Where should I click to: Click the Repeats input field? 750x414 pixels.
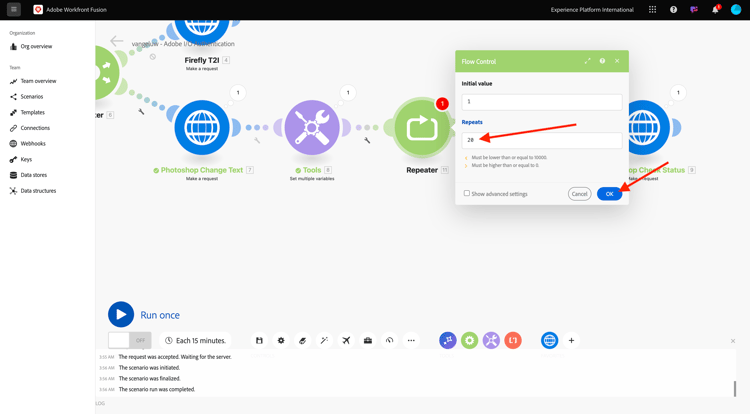[x=542, y=140]
